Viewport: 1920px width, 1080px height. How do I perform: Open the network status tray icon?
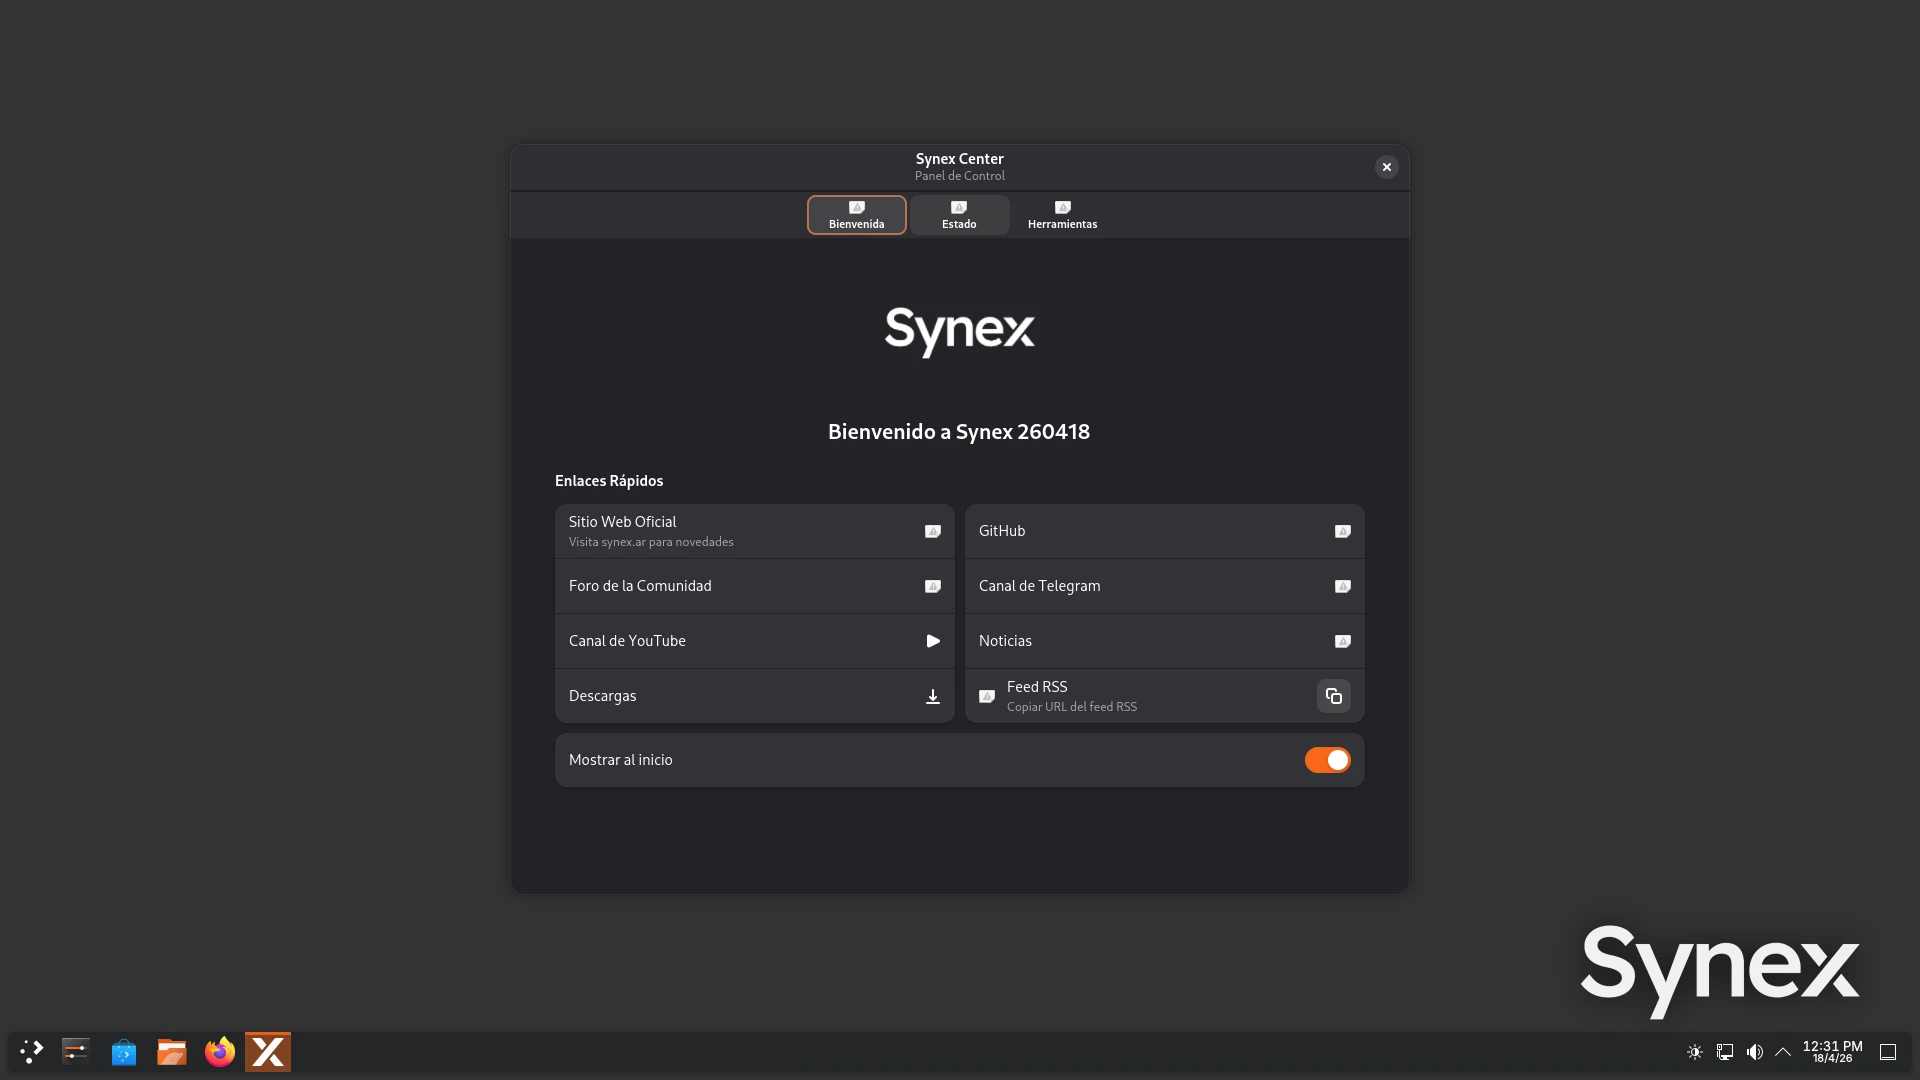pyautogui.click(x=1724, y=1052)
